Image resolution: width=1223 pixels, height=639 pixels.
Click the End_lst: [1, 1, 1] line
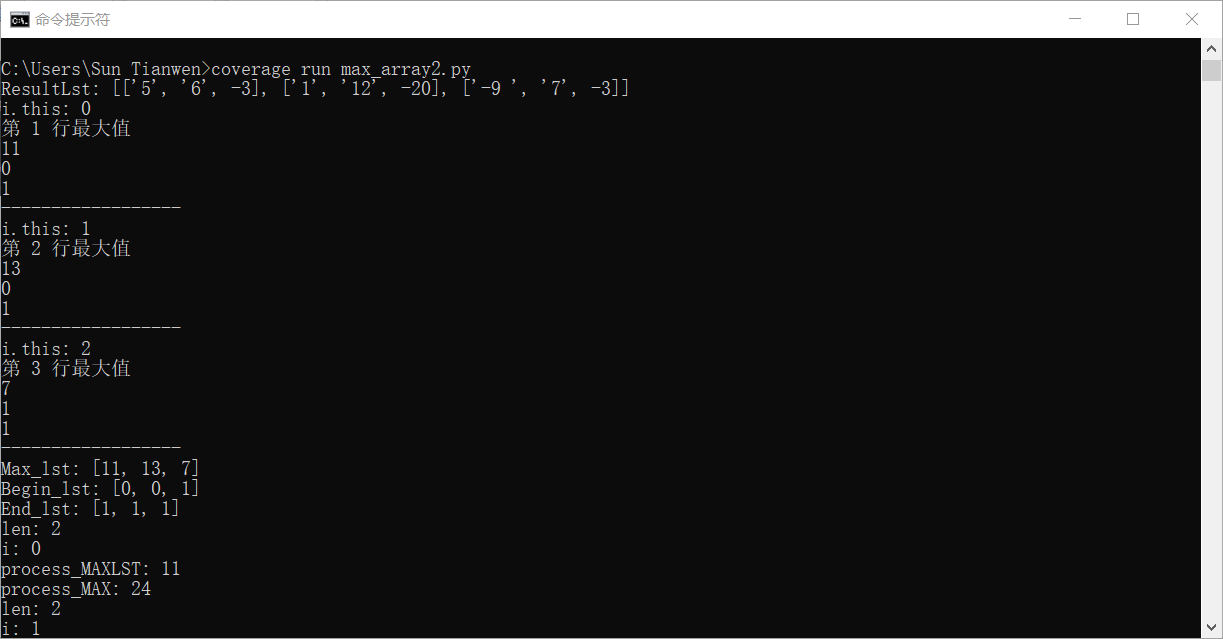pyautogui.click(x=91, y=509)
